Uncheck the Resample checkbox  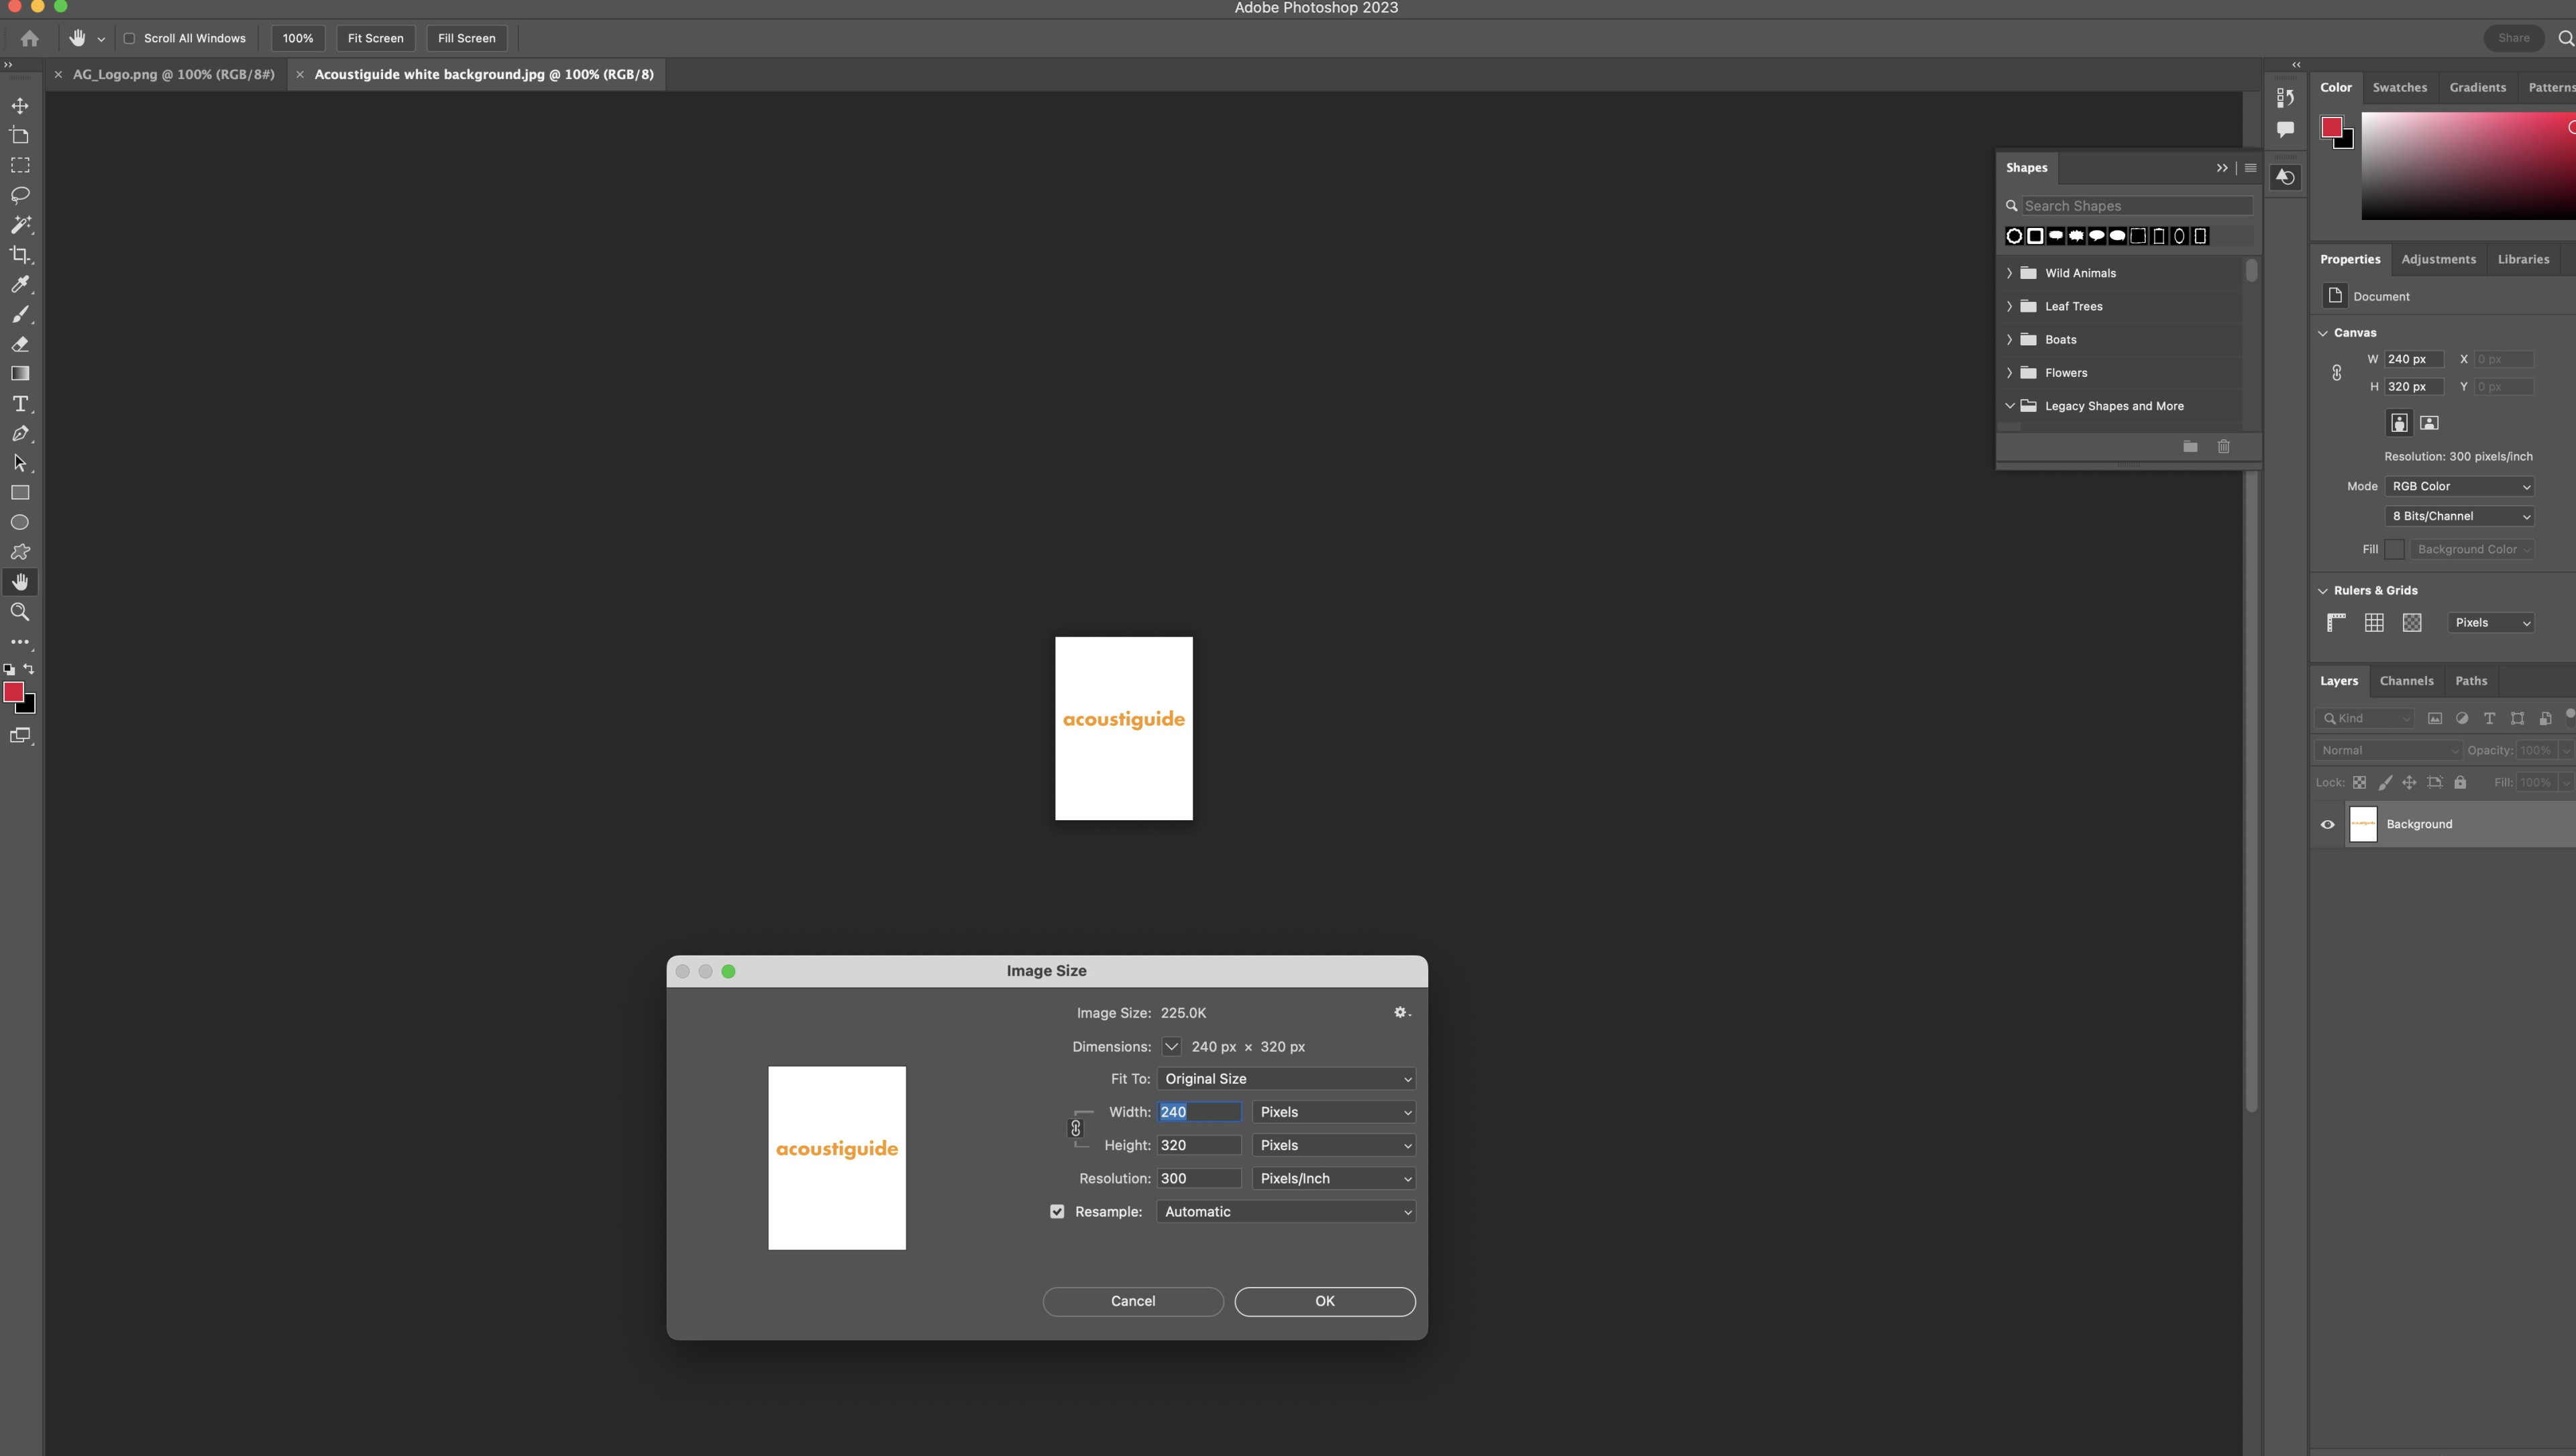[x=1057, y=1211]
